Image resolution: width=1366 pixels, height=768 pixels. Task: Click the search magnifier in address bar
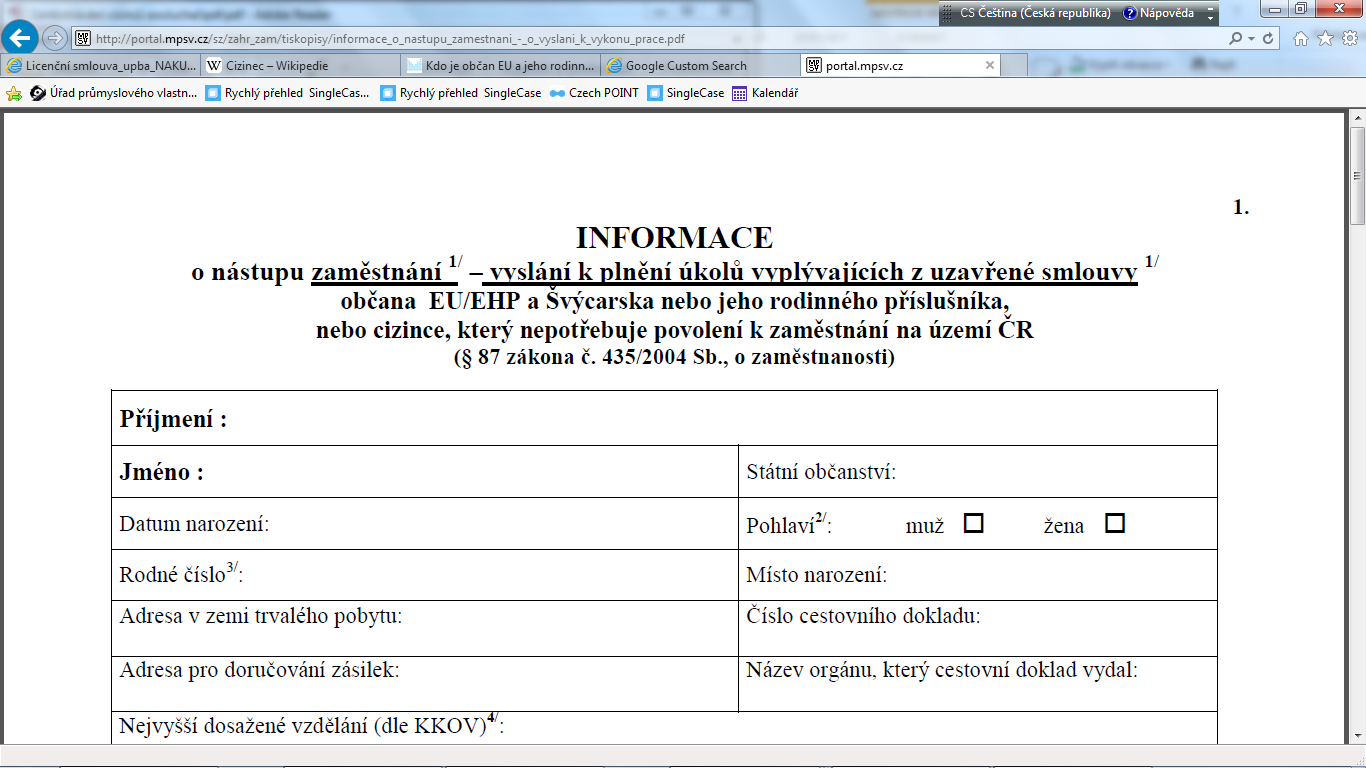pyautogui.click(x=1236, y=38)
